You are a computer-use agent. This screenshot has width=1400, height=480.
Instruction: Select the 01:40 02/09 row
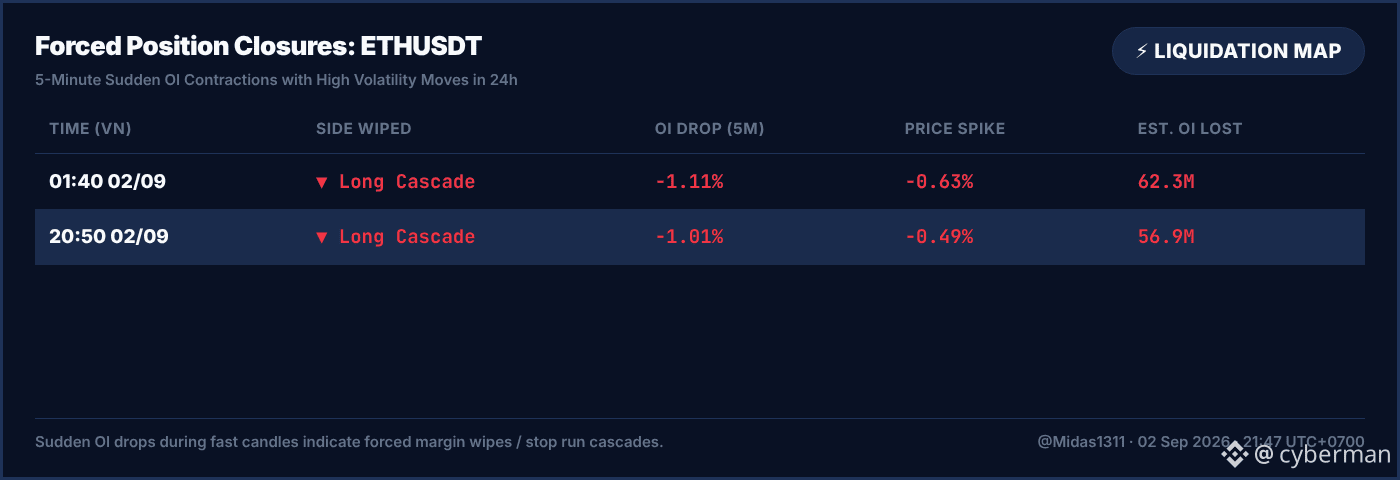700,182
